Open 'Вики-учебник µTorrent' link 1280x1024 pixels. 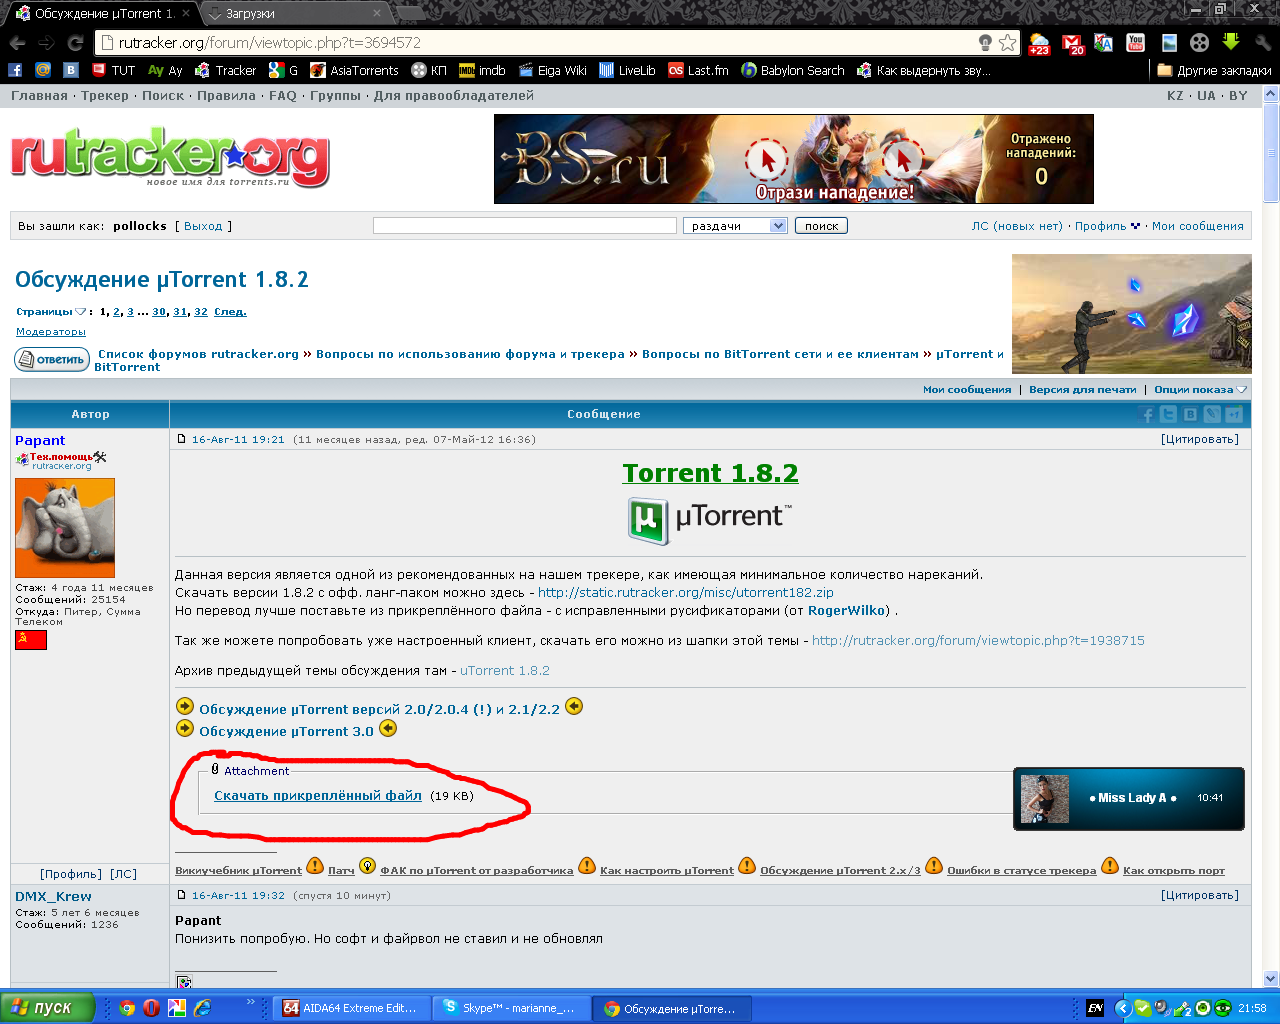click(x=238, y=871)
